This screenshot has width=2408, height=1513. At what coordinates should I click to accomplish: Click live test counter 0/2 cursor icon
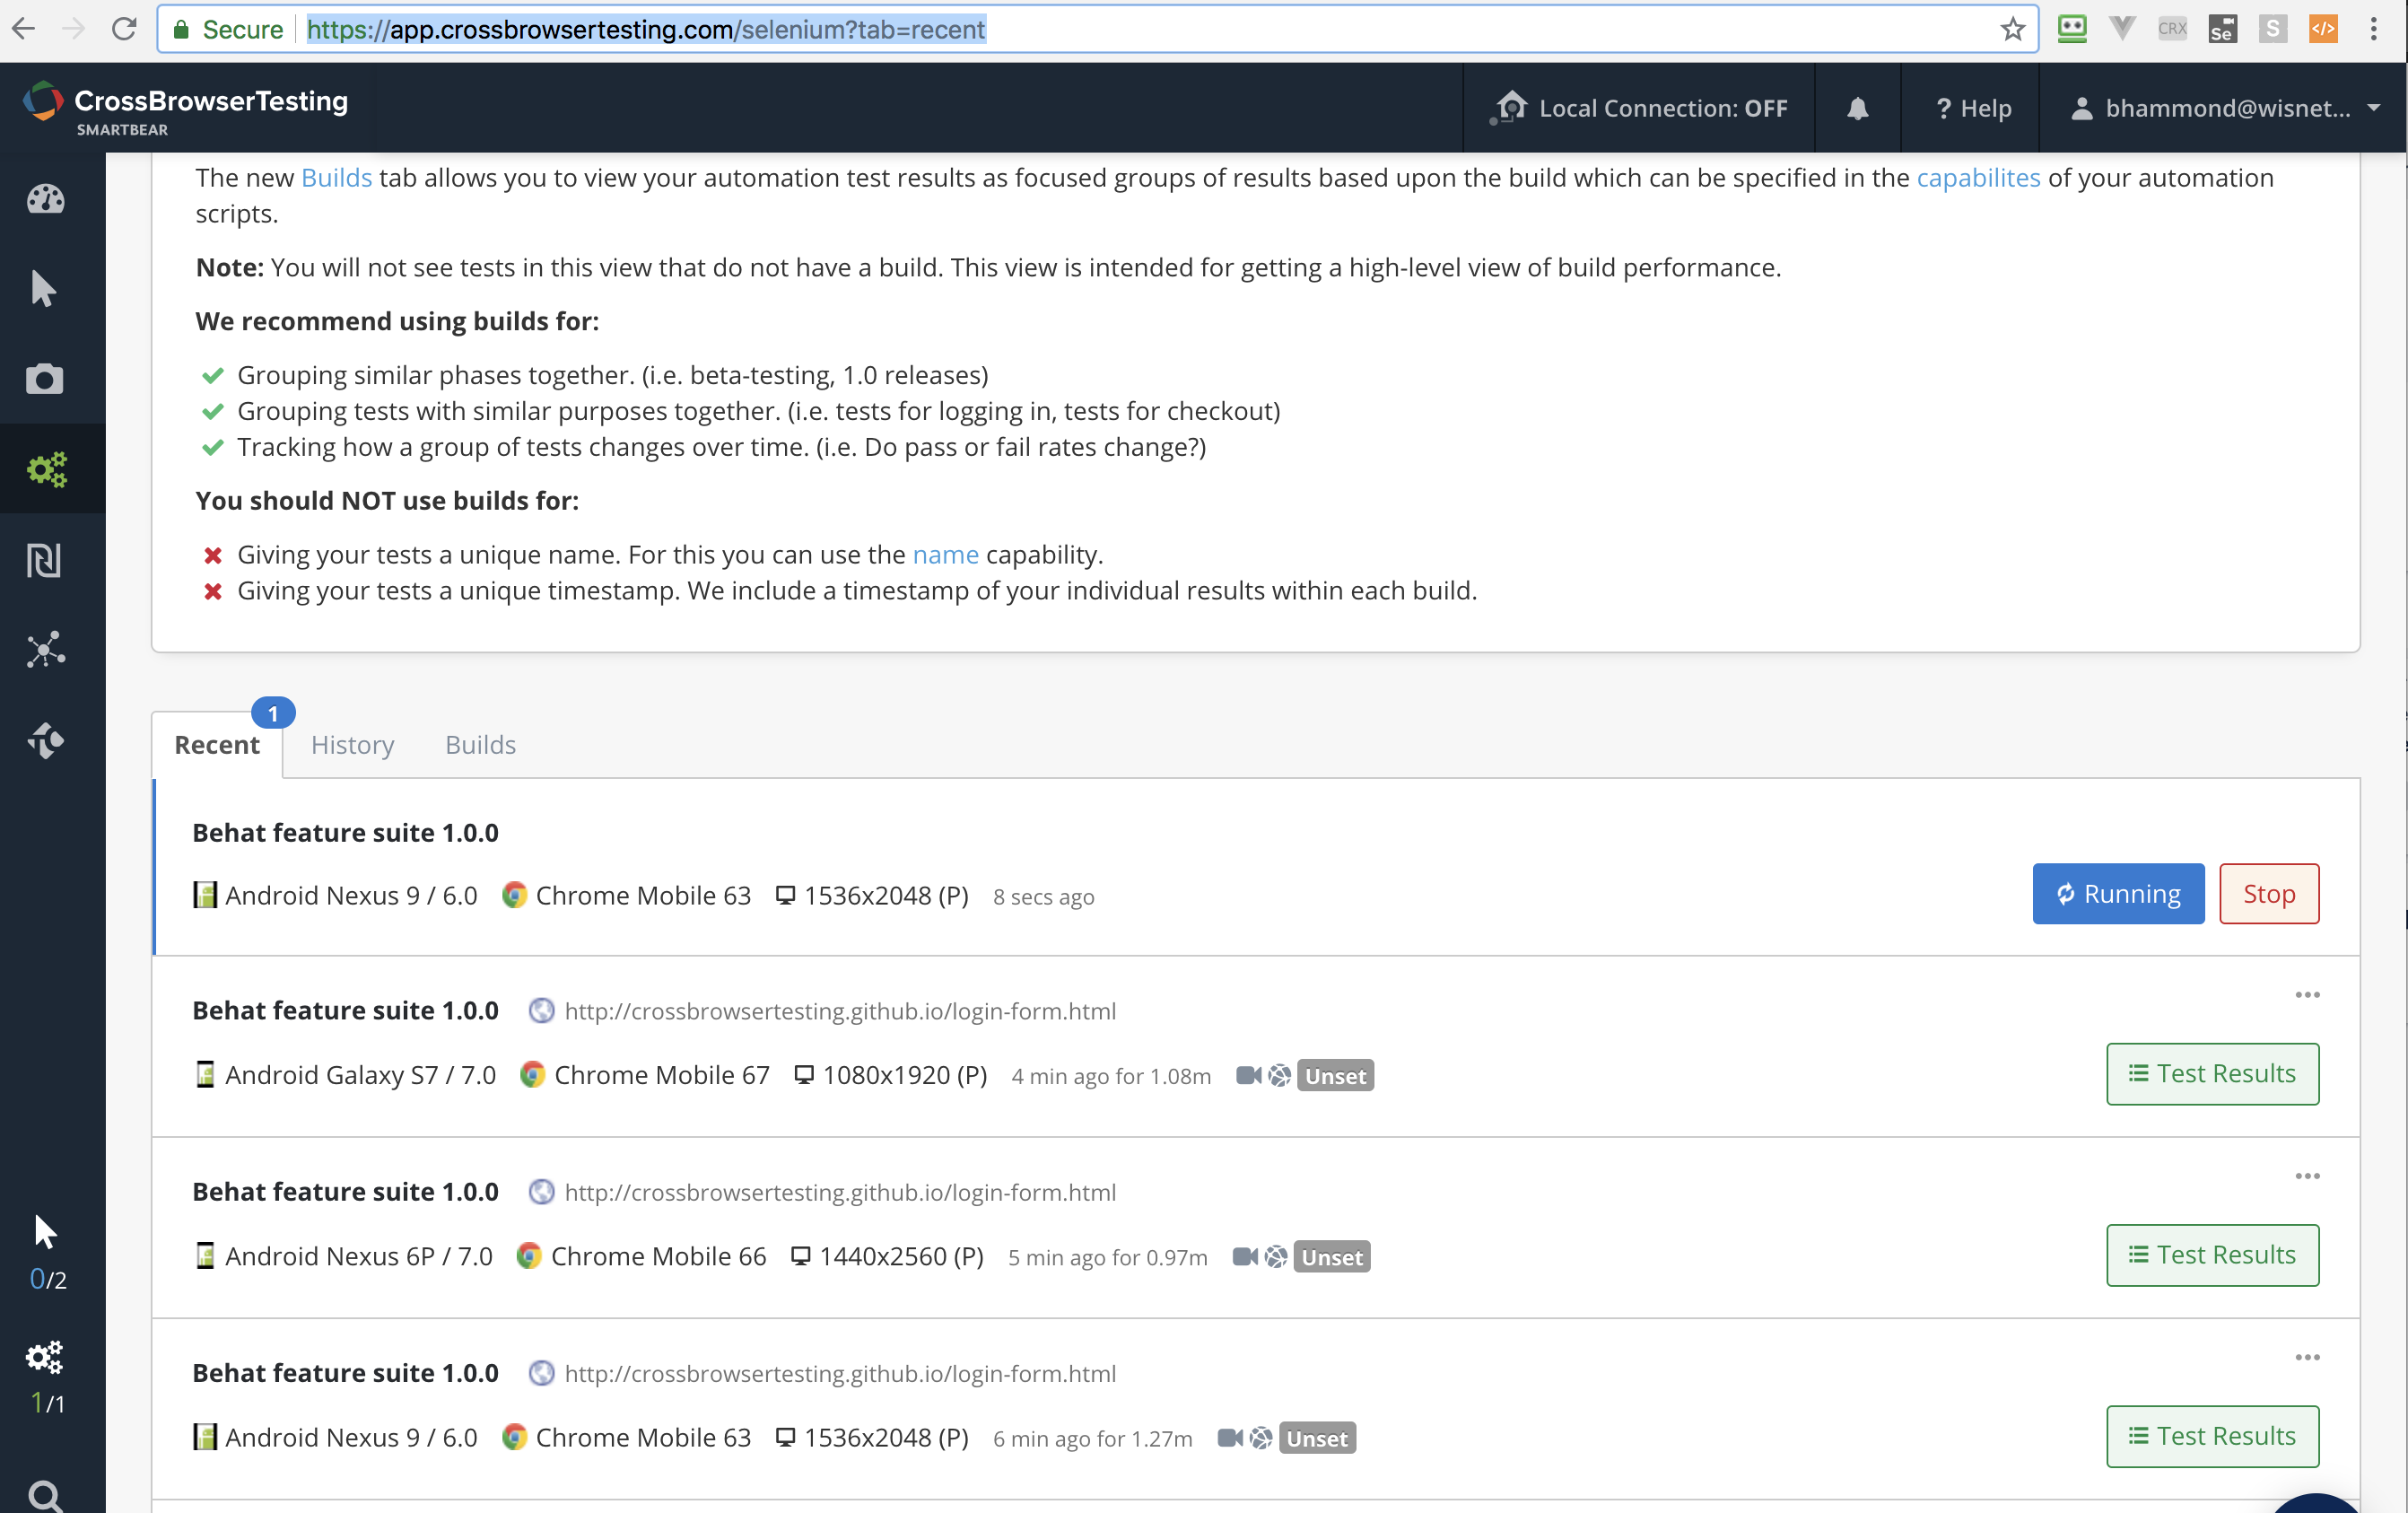[46, 1232]
